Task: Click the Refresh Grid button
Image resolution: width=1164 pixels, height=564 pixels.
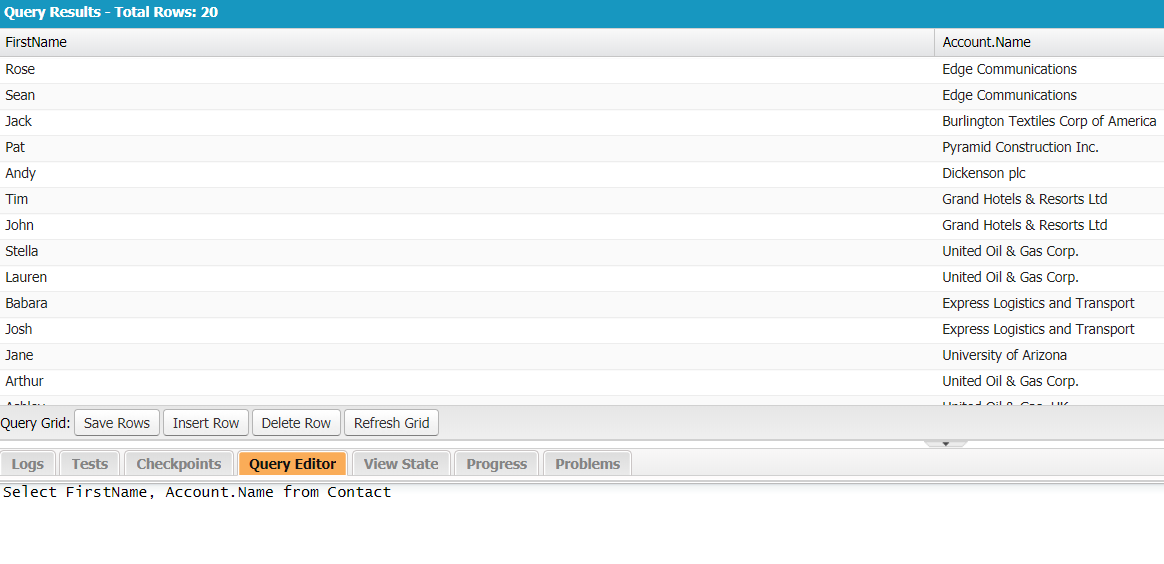Action: pyautogui.click(x=391, y=423)
